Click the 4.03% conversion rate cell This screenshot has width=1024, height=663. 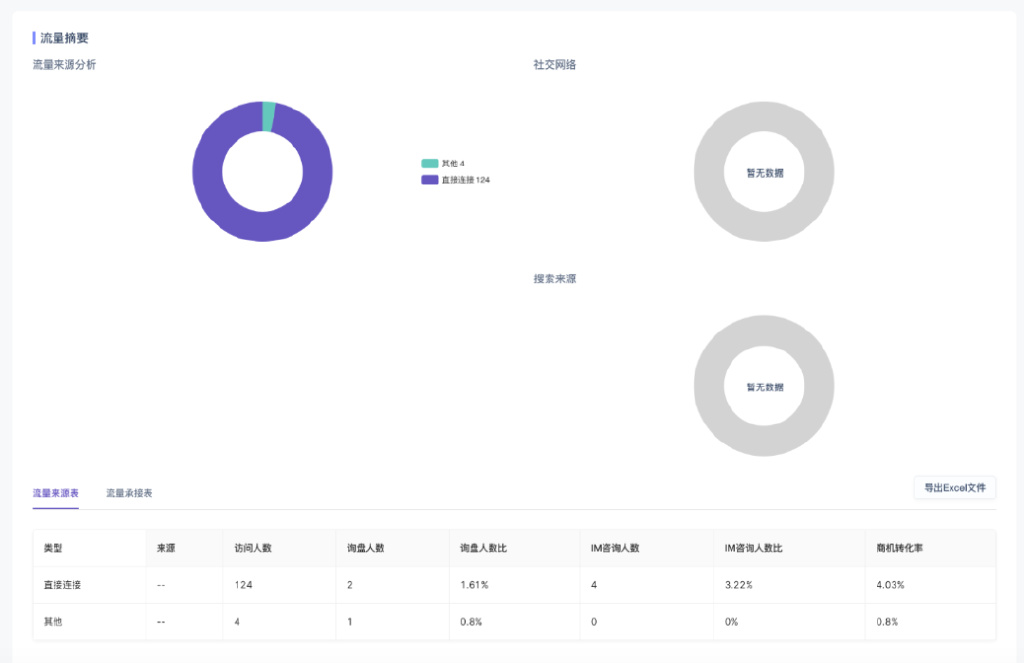coord(890,585)
